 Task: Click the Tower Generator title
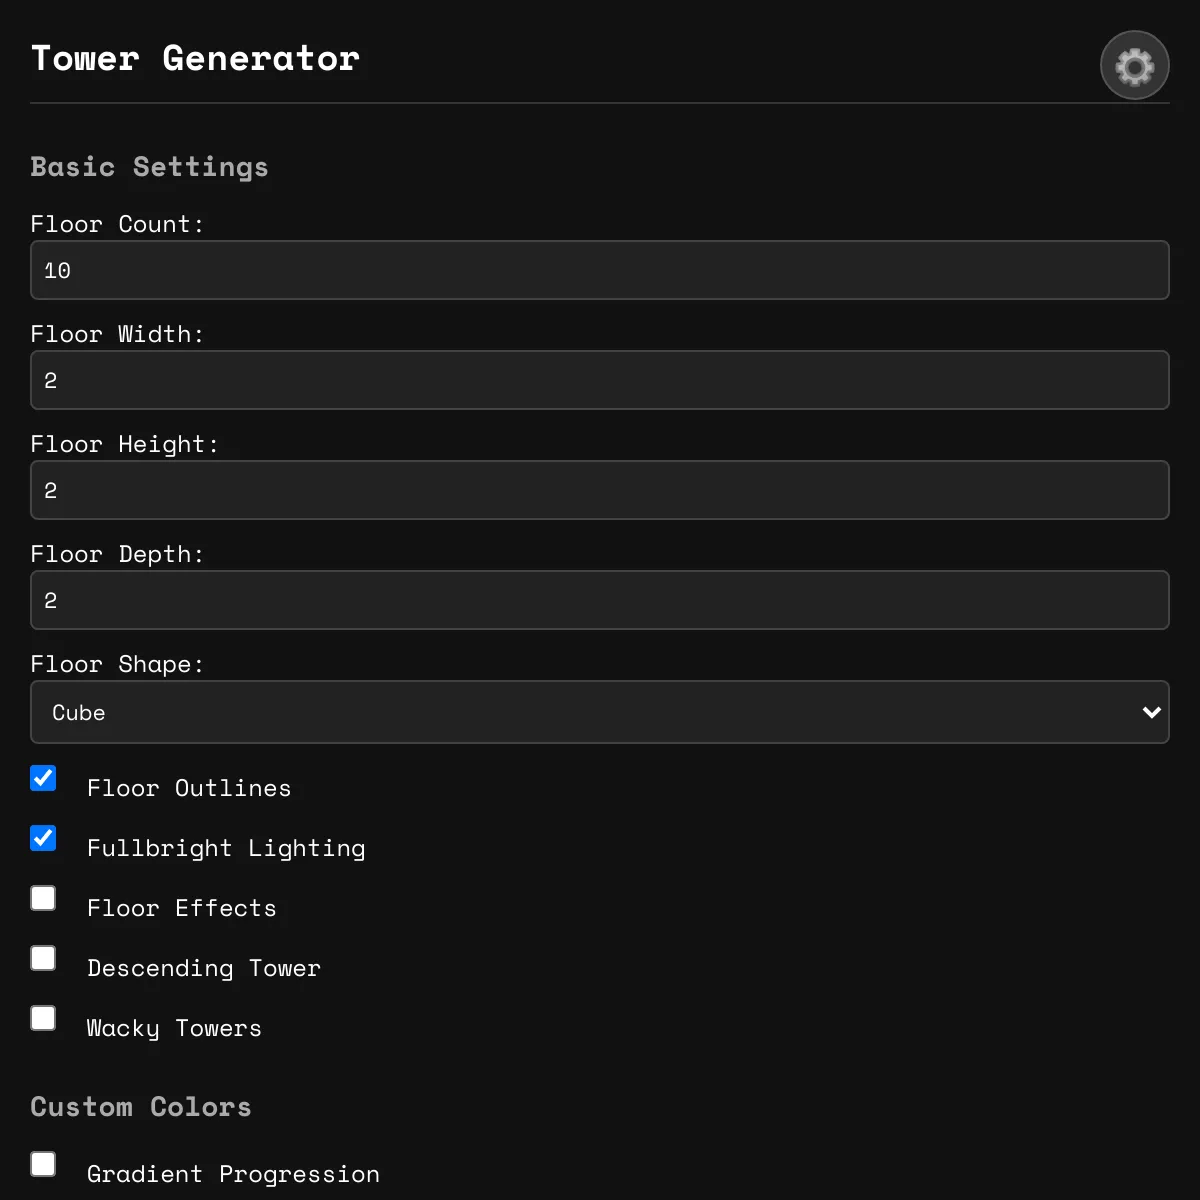[x=195, y=58]
